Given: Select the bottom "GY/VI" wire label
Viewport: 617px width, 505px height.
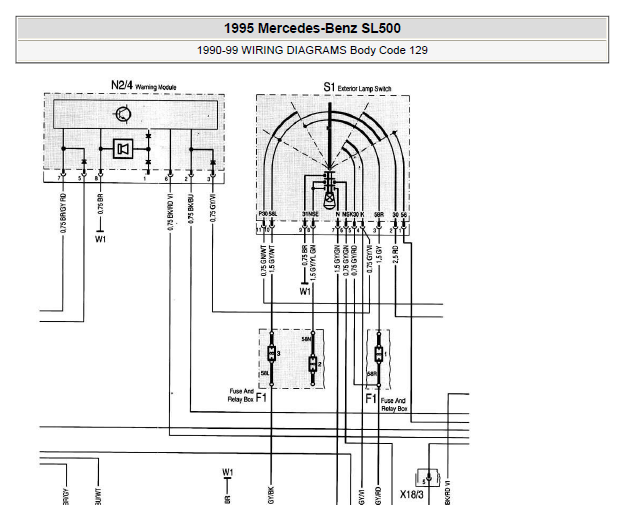Looking at the screenshot, I should pos(362,497).
